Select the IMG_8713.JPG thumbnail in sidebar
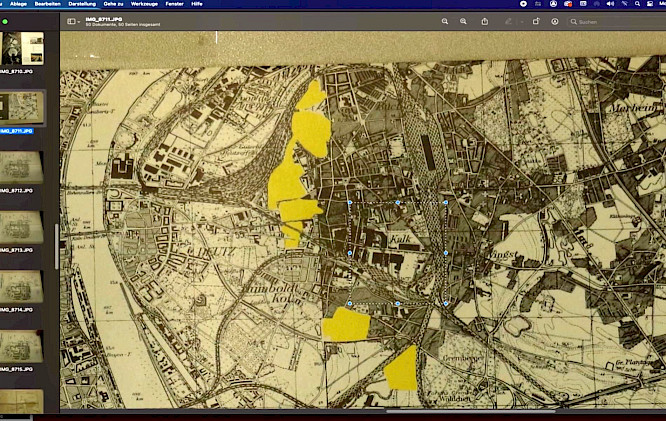Image resolution: width=666 pixels, height=421 pixels. 21,227
